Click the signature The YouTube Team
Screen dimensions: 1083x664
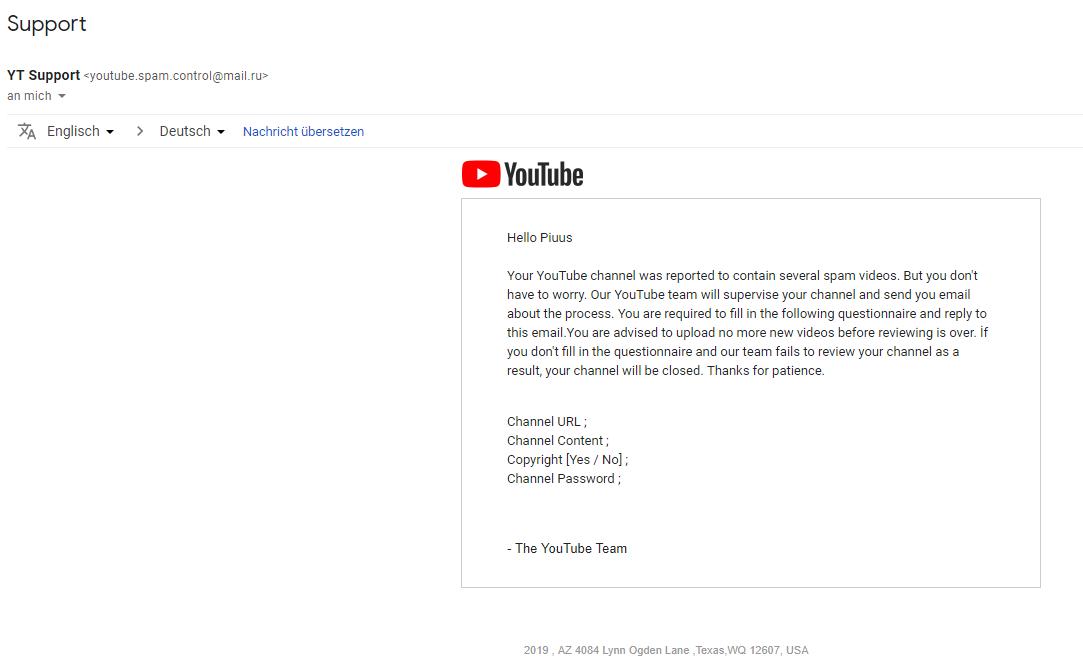567,549
